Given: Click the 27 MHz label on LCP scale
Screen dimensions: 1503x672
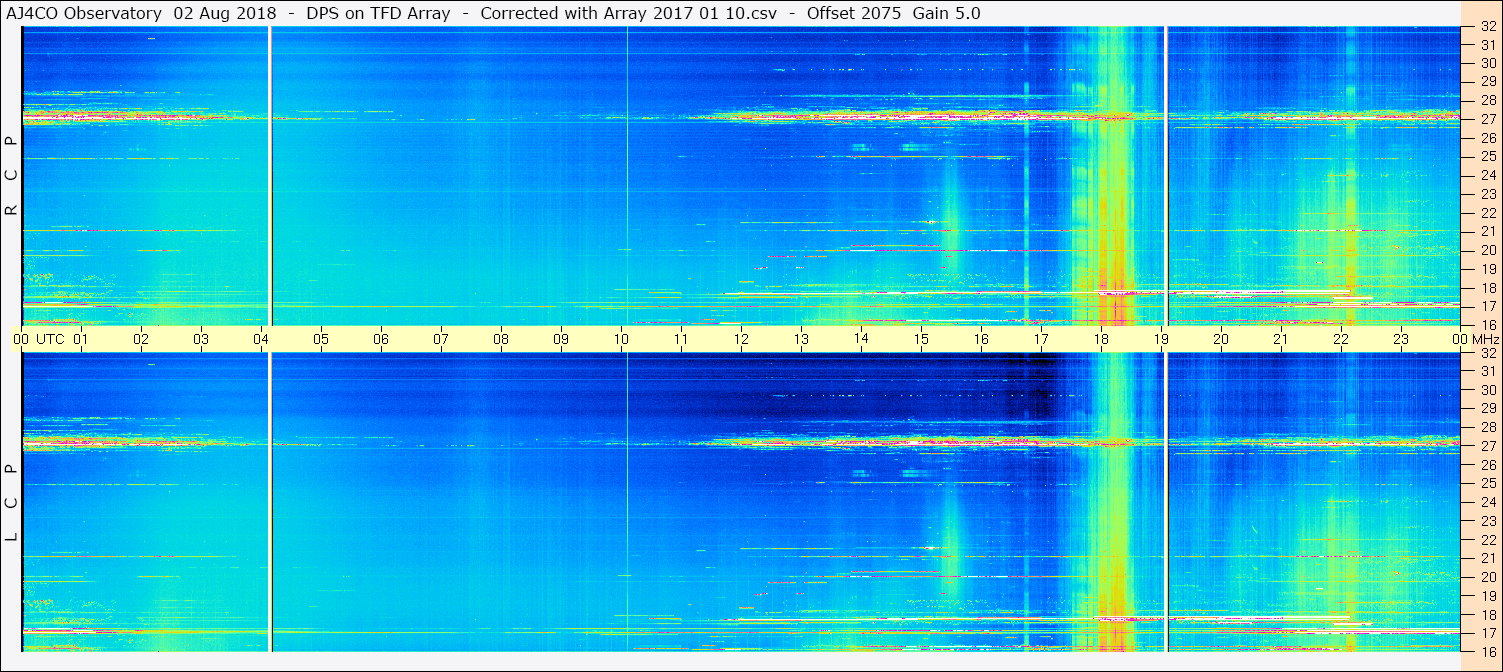Looking at the screenshot, I should click(x=1488, y=446).
